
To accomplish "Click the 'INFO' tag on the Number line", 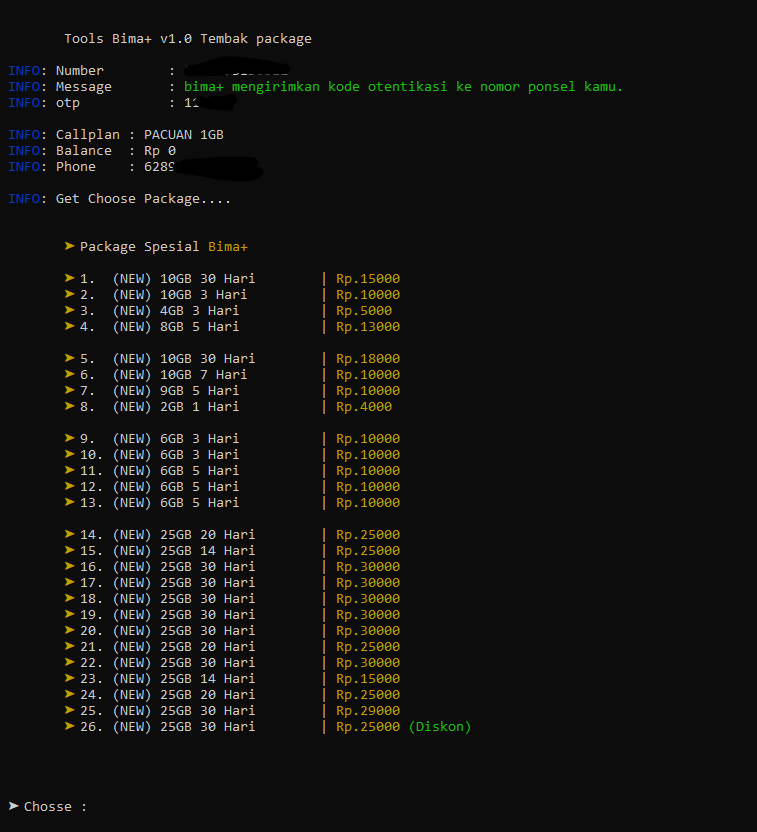I will [x=24, y=71].
